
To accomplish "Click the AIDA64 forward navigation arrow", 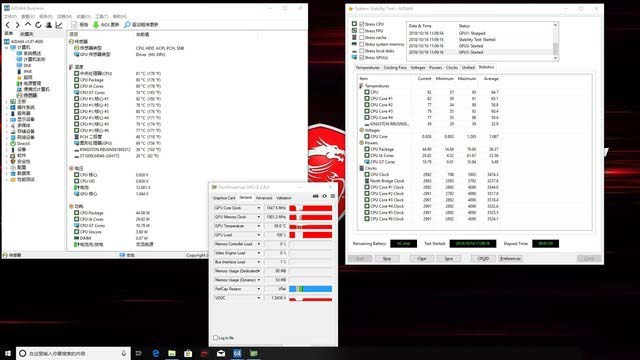I will (x=18, y=25).
